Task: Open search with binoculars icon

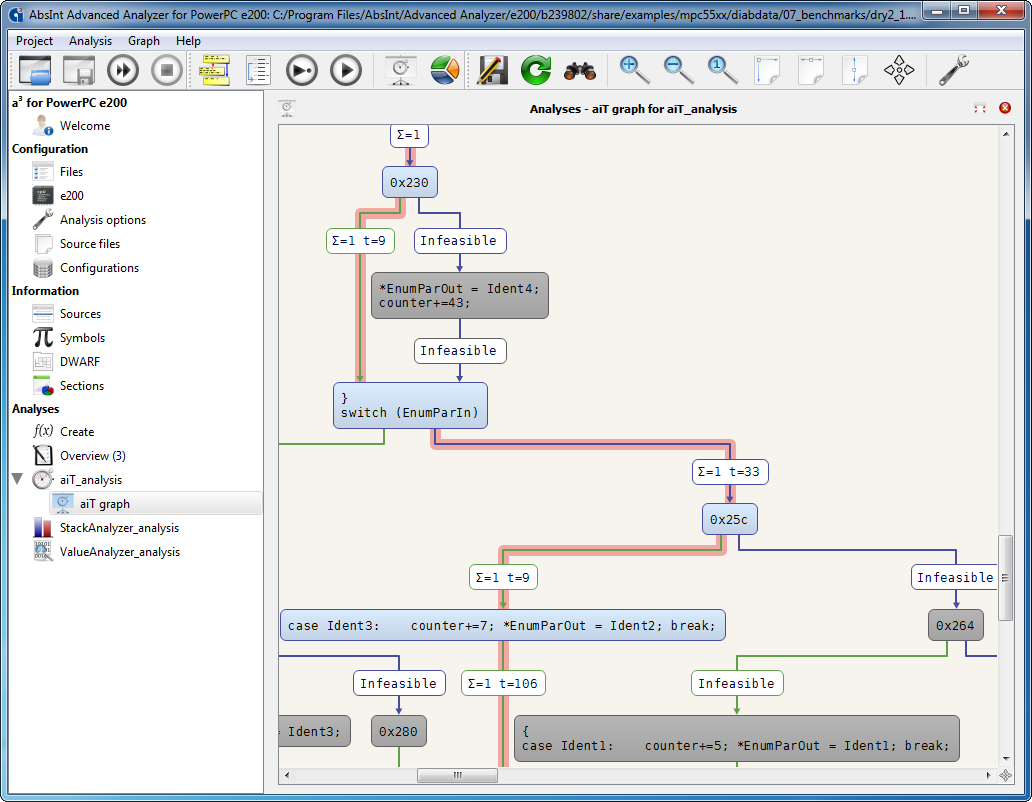Action: 580,70
